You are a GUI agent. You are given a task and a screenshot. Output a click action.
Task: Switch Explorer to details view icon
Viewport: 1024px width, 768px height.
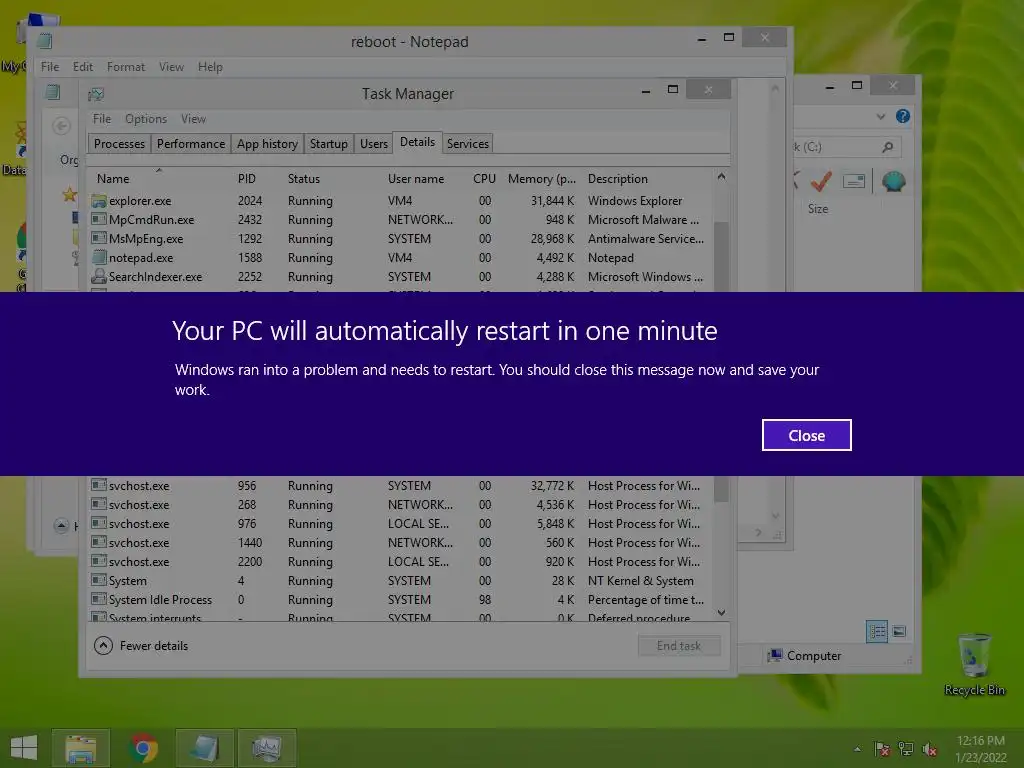(876, 632)
